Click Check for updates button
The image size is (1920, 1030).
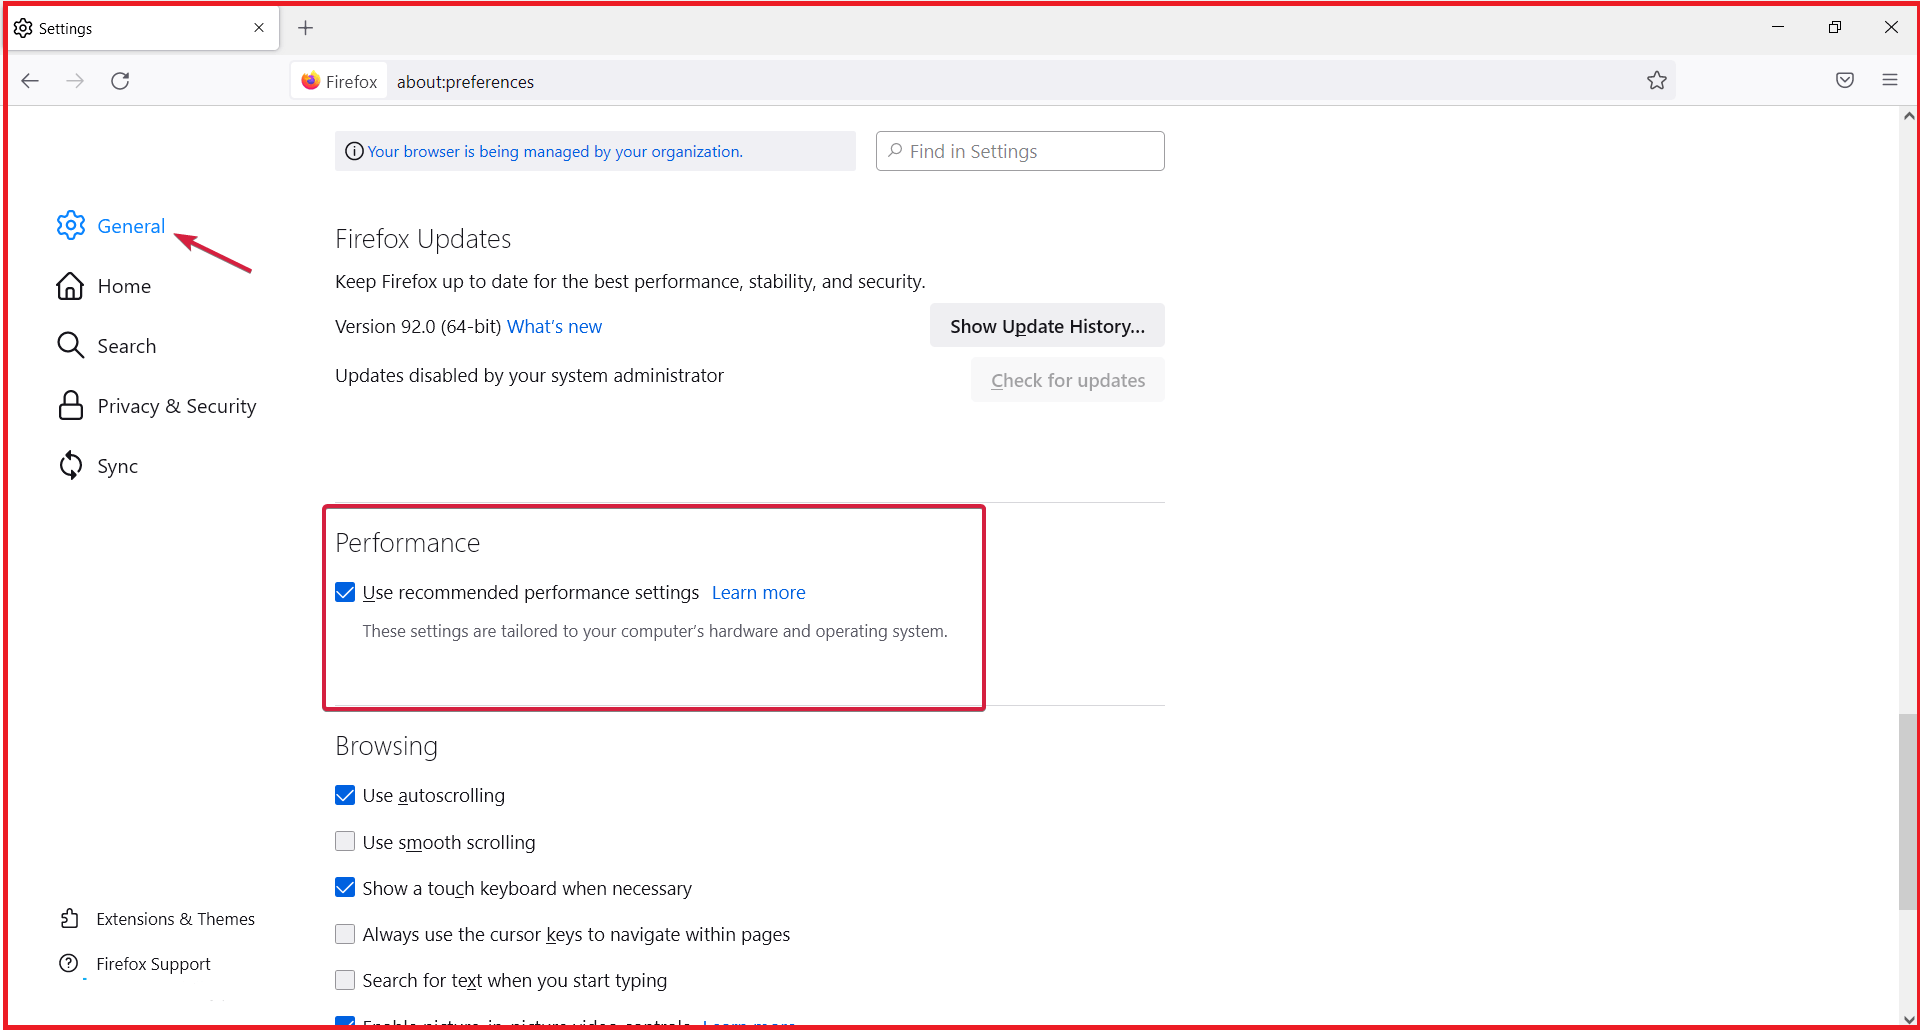1068,380
